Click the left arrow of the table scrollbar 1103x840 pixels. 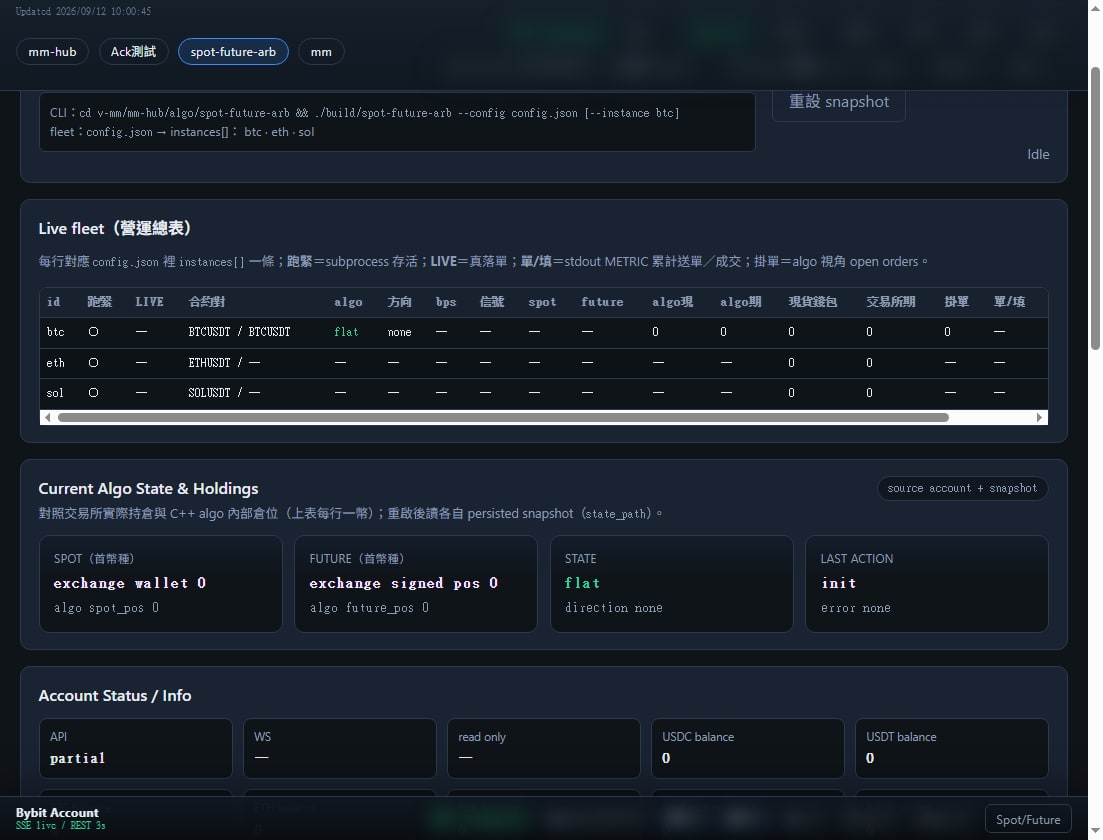click(47, 417)
